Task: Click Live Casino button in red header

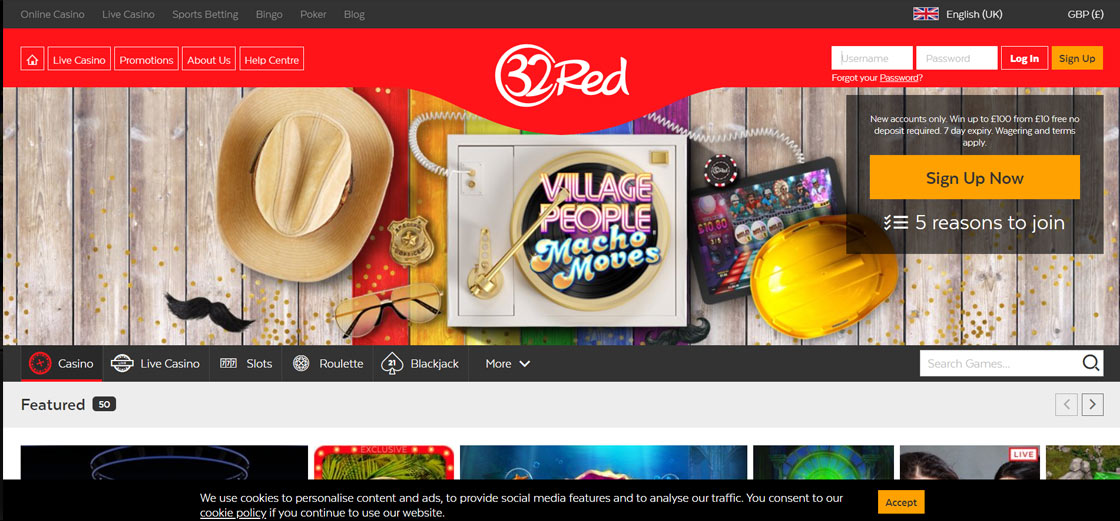Action: pos(79,59)
